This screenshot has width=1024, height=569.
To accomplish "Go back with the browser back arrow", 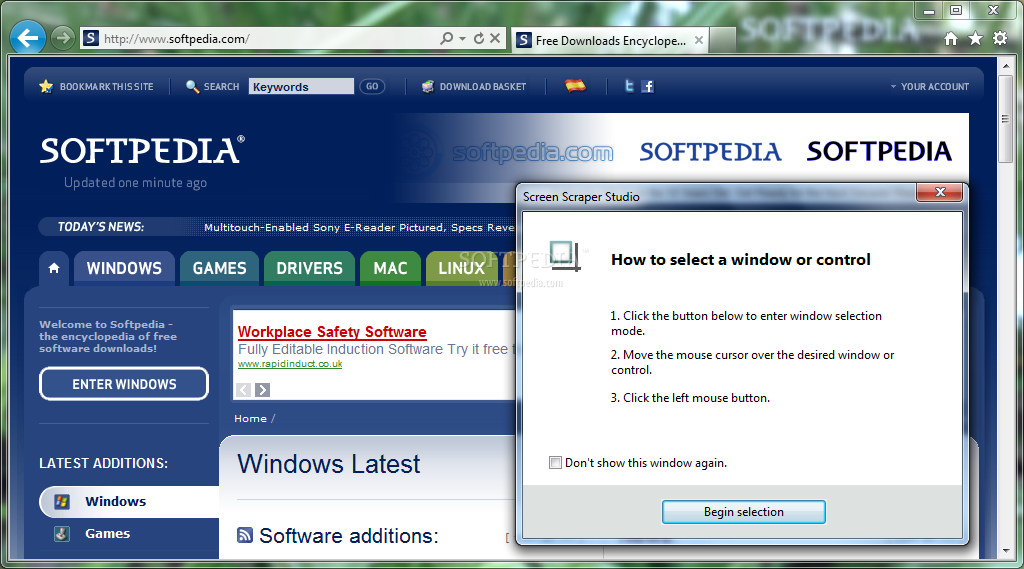I will tap(27, 38).
